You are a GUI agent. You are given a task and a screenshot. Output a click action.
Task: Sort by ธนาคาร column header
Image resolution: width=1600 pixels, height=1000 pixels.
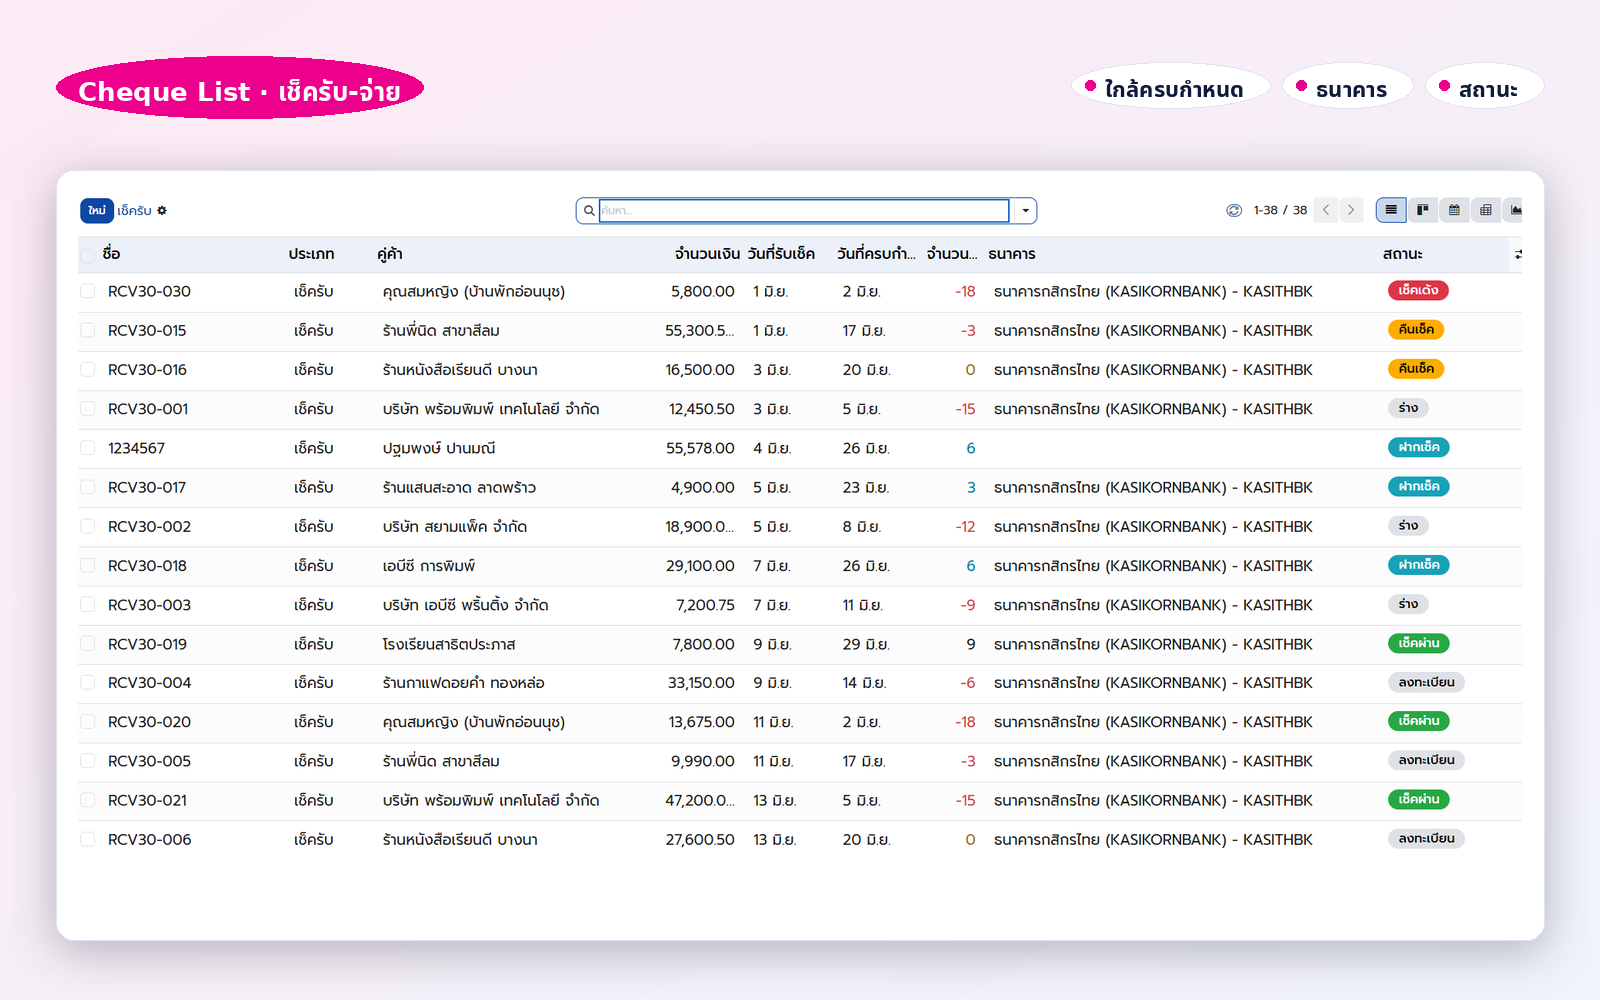click(x=1012, y=254)
